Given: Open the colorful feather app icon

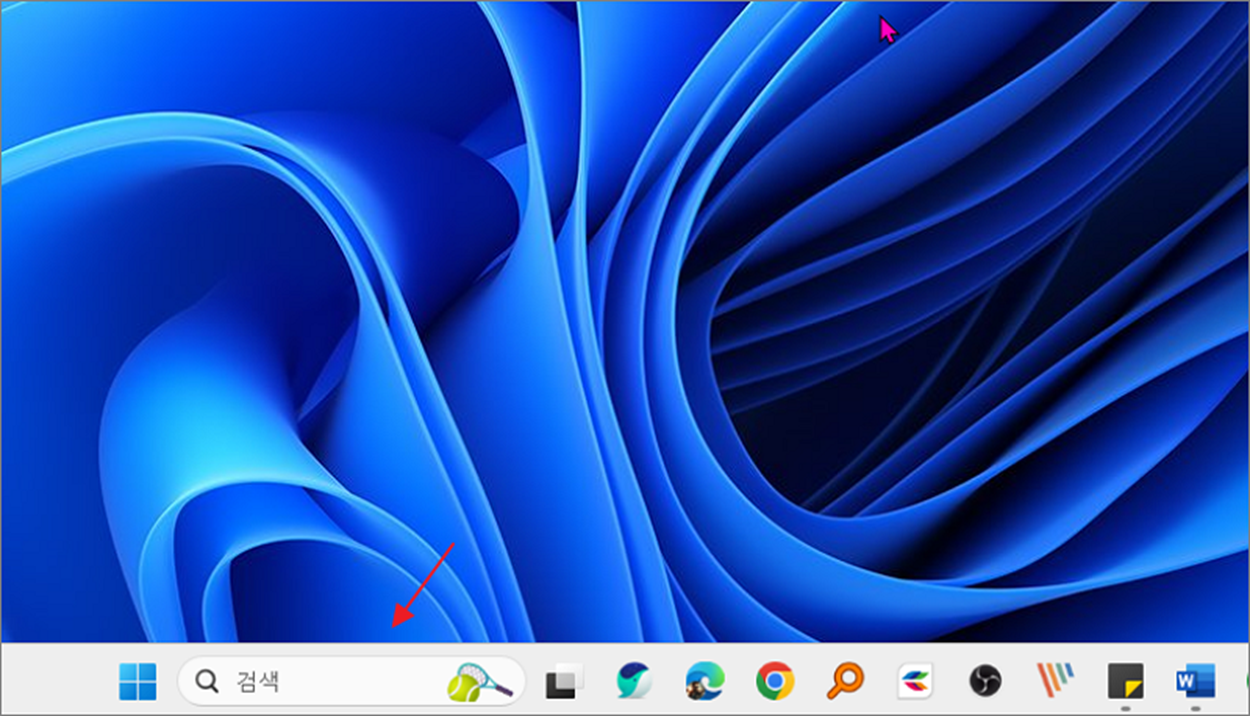Looking at the screenshot, I should pyautogui.click(x=915, y=682).
